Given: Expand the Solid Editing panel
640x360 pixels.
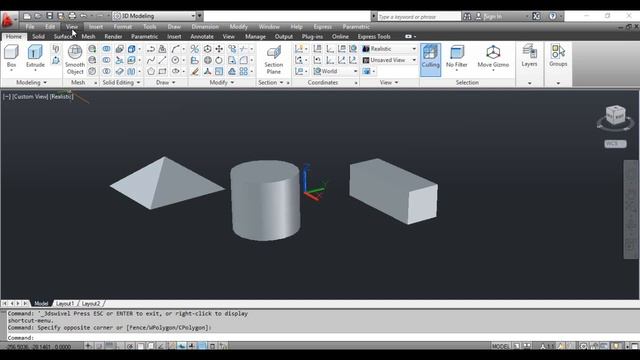Looking at the screenshot, I should [121, 82].
